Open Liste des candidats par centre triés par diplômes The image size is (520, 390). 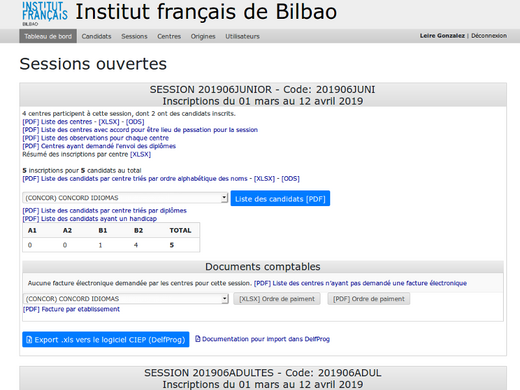(104, 211)
